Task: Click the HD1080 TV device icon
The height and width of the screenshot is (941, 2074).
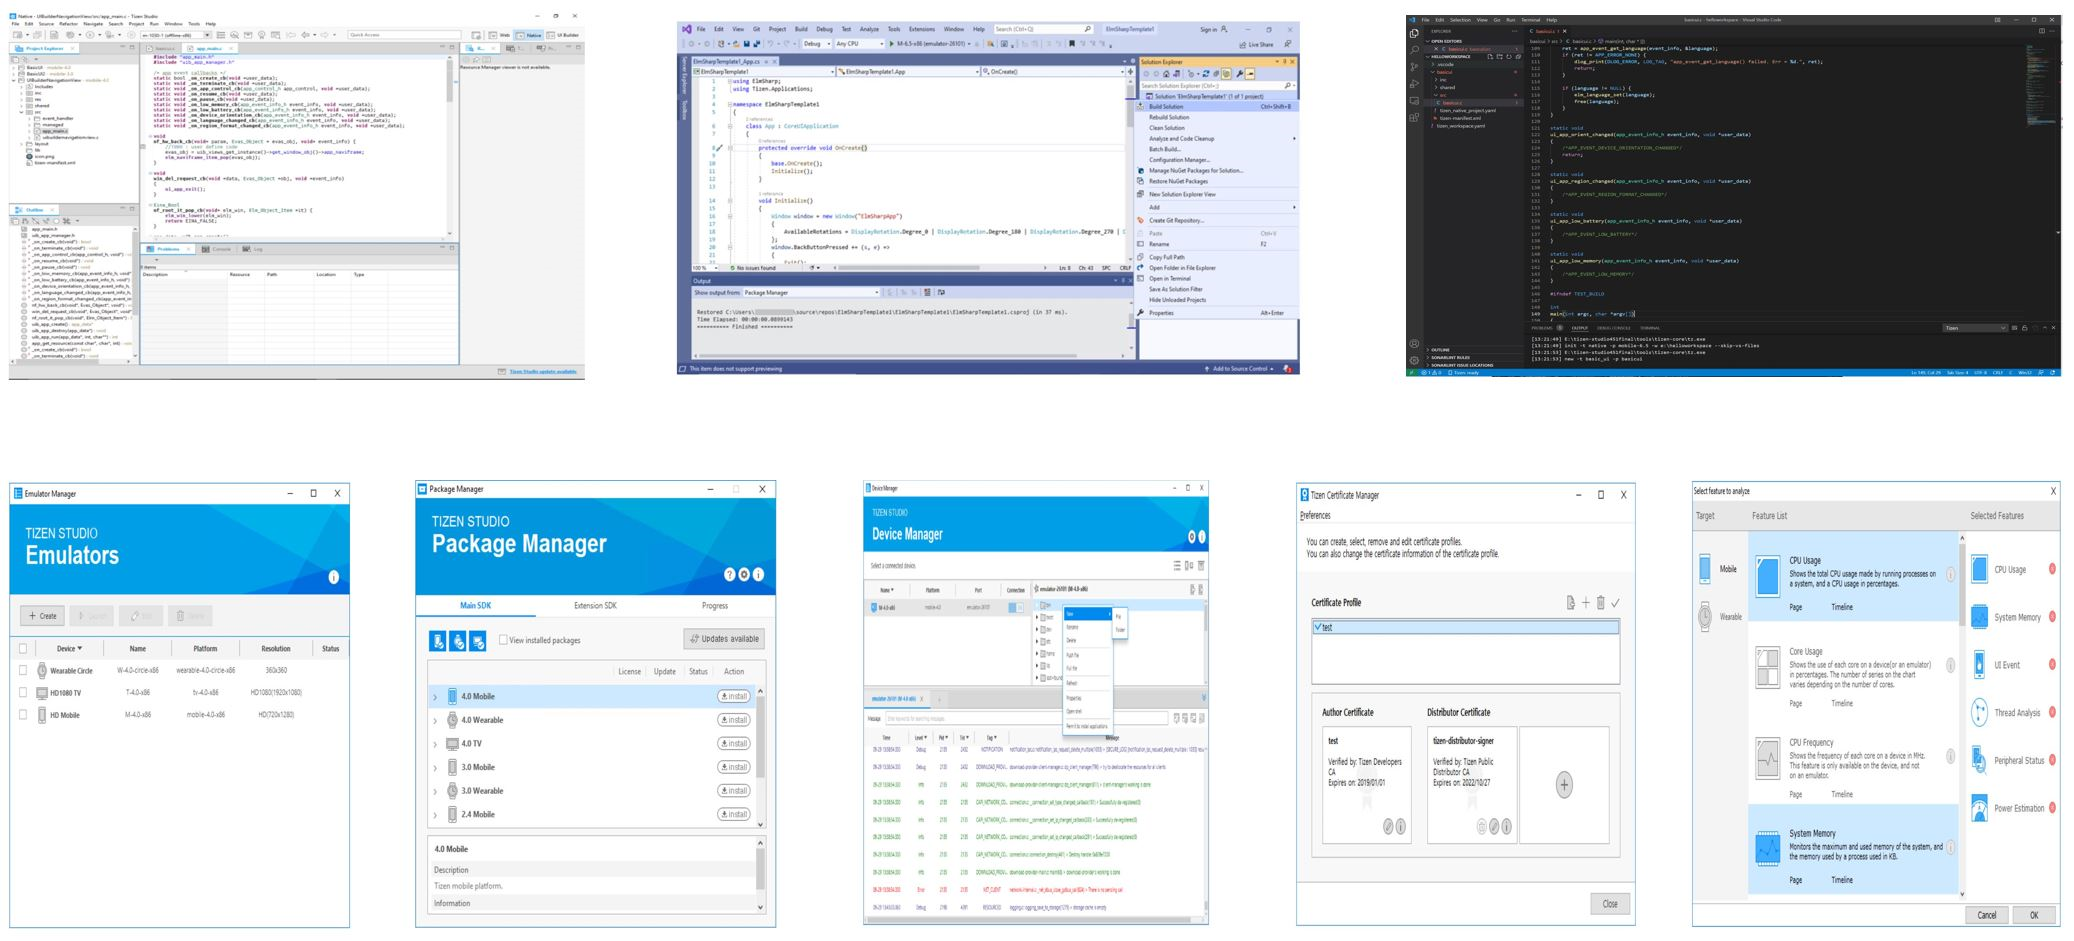Action: pos(42,692)
